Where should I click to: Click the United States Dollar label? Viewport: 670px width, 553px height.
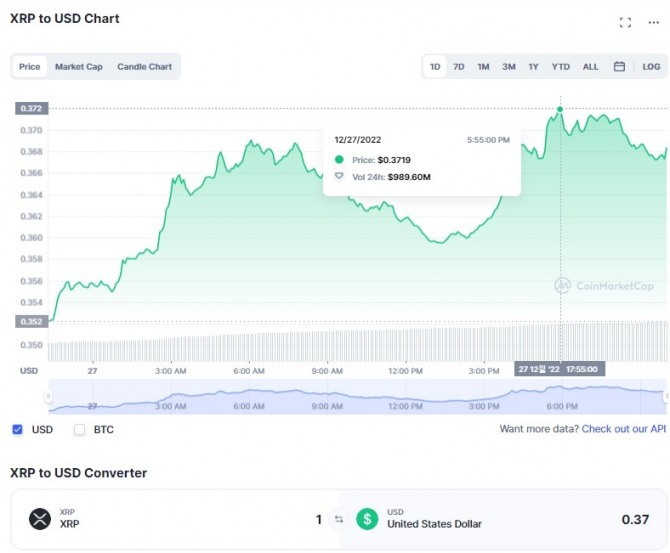click(434, 524)
